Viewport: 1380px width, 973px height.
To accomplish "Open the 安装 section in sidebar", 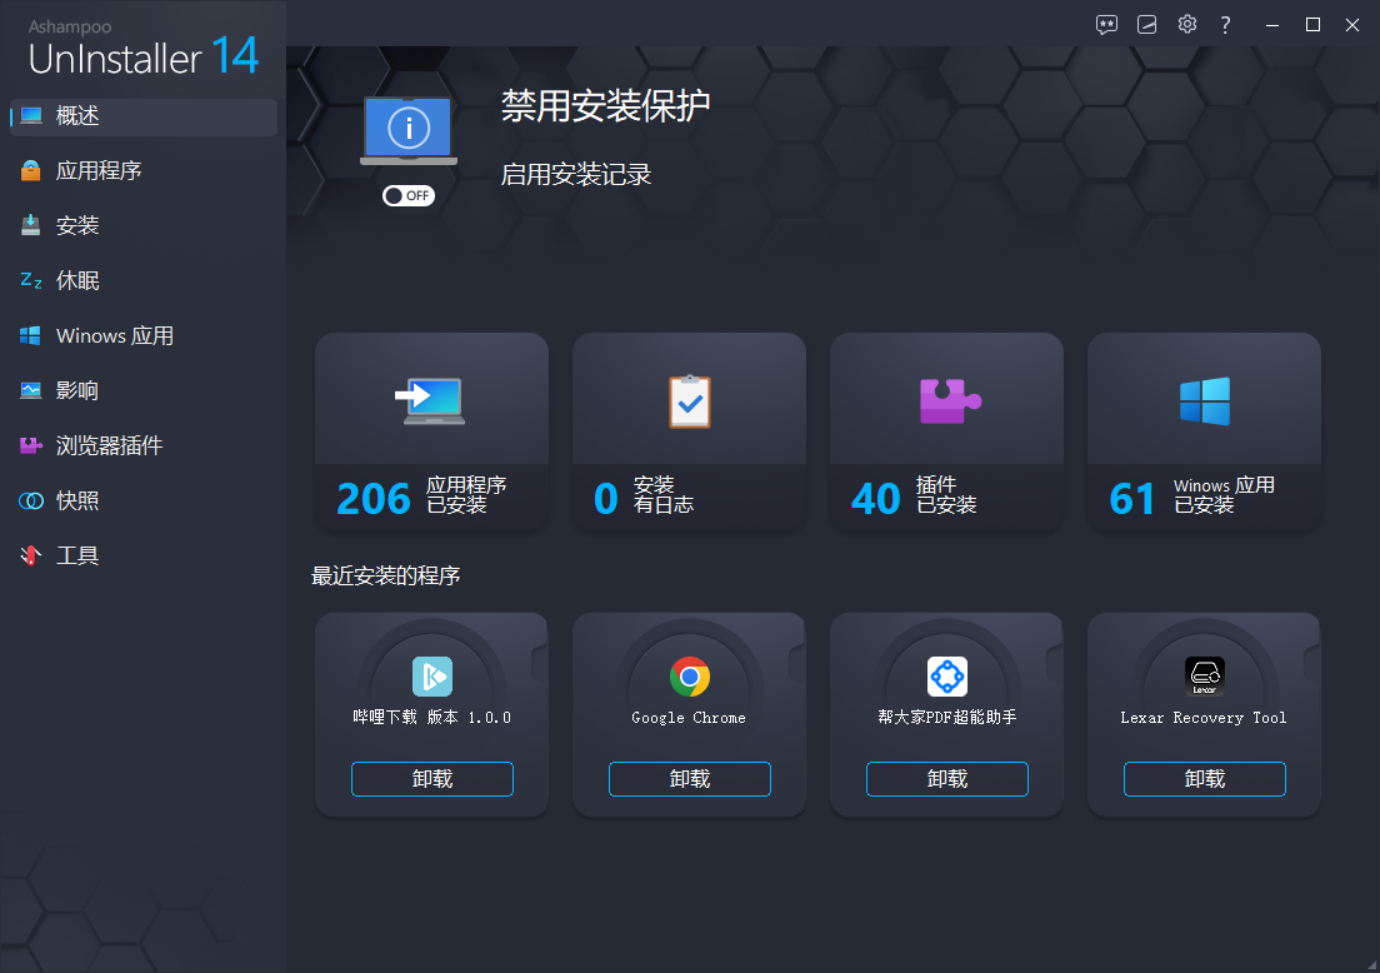I will [x=77, y=225].
